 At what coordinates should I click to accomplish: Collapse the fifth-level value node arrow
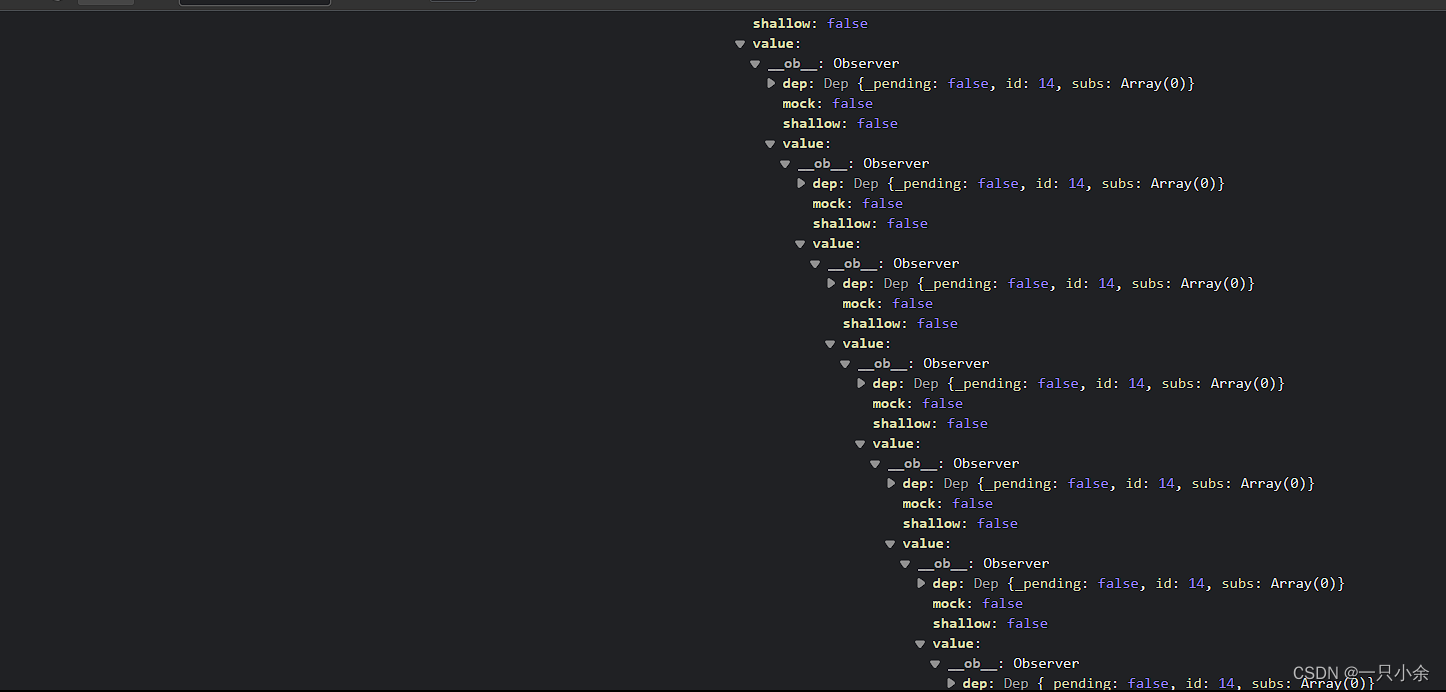[x=860, y=444]
